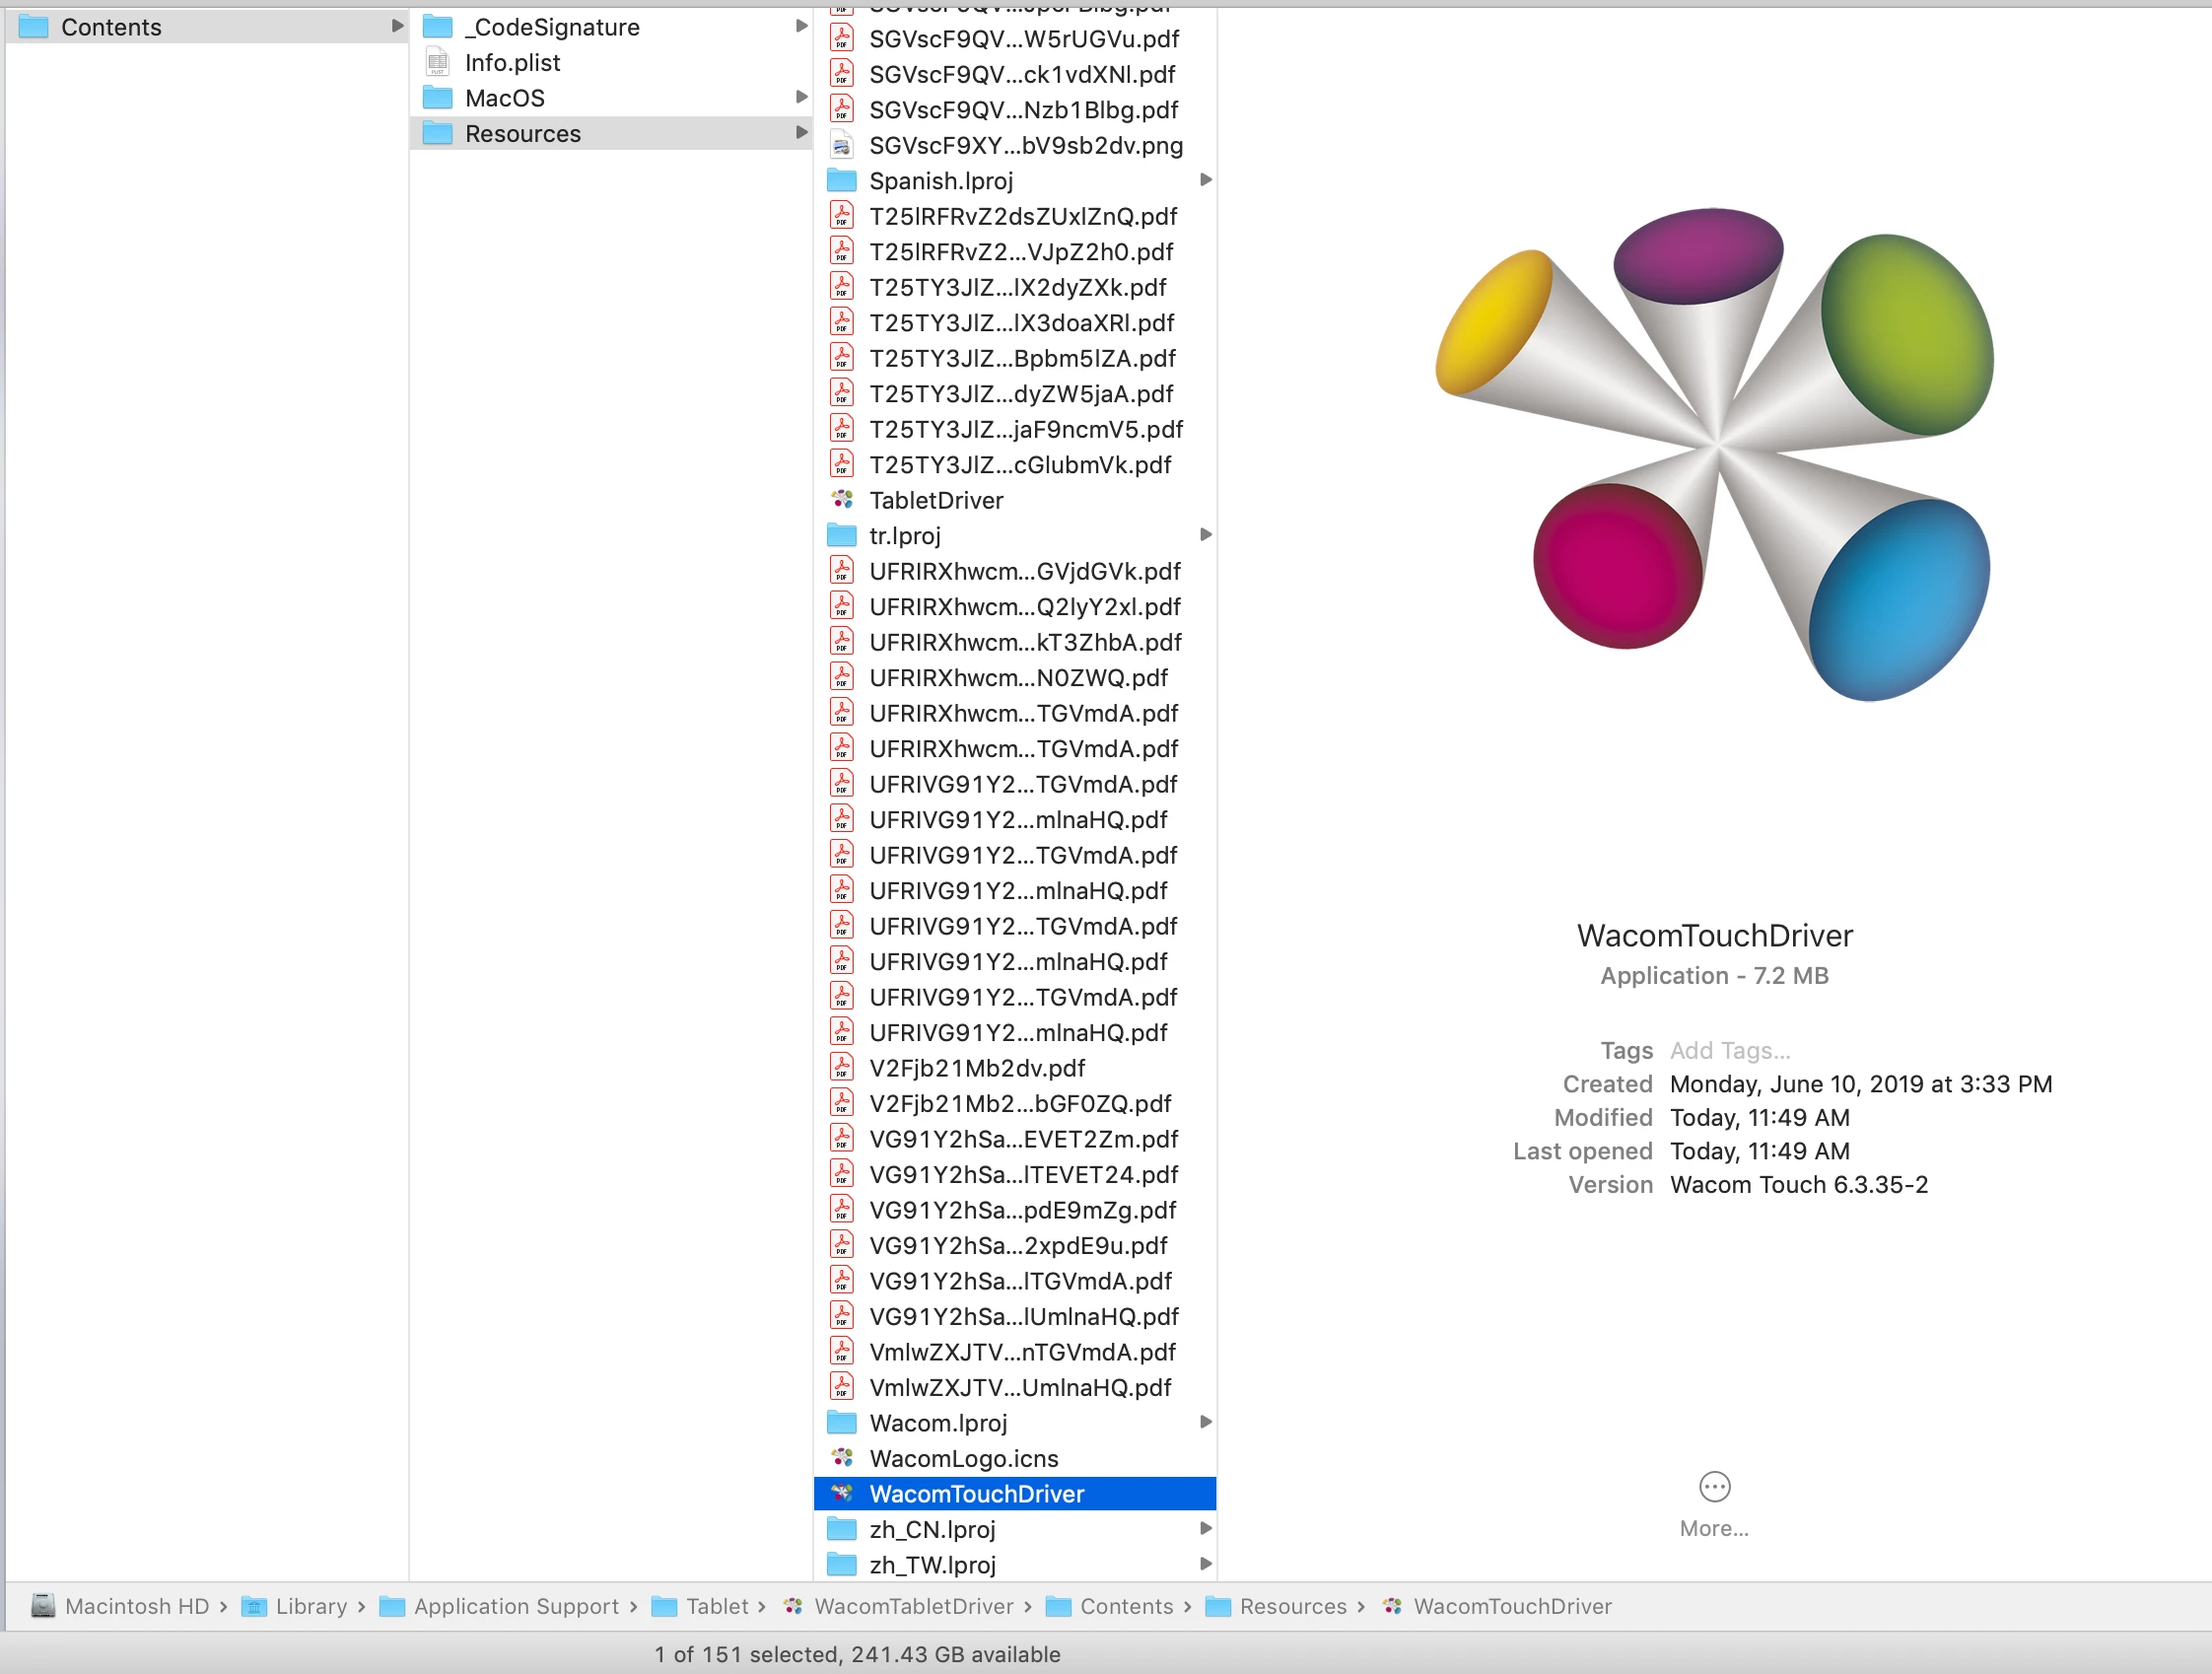Click the _CodeSignature folder icon
This screenshot has width=2212, height=1674.
point(437,26)
